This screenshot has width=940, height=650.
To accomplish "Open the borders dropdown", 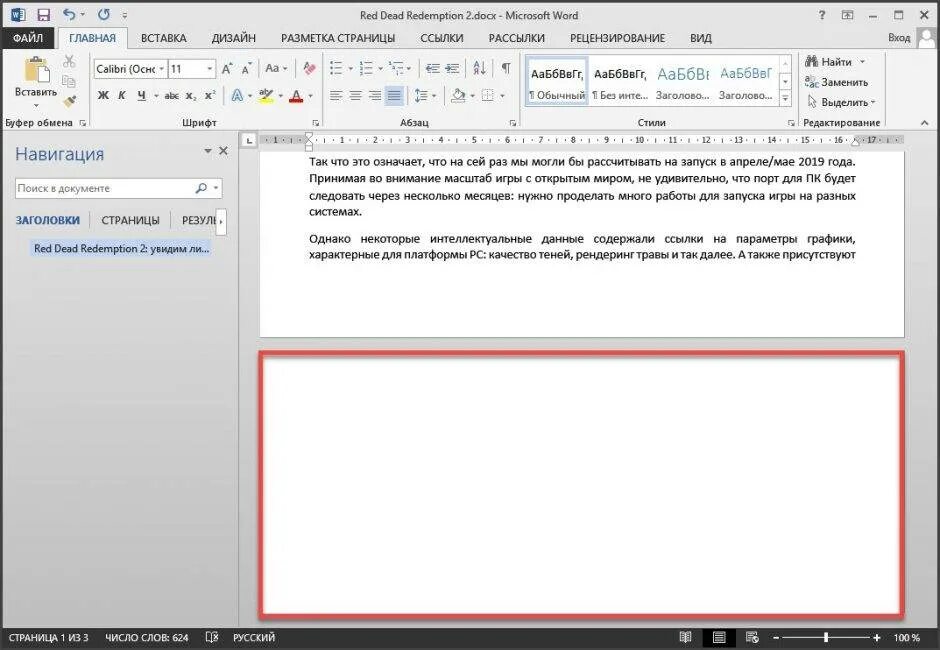I will pyautogui.click(x=502, y=96).
